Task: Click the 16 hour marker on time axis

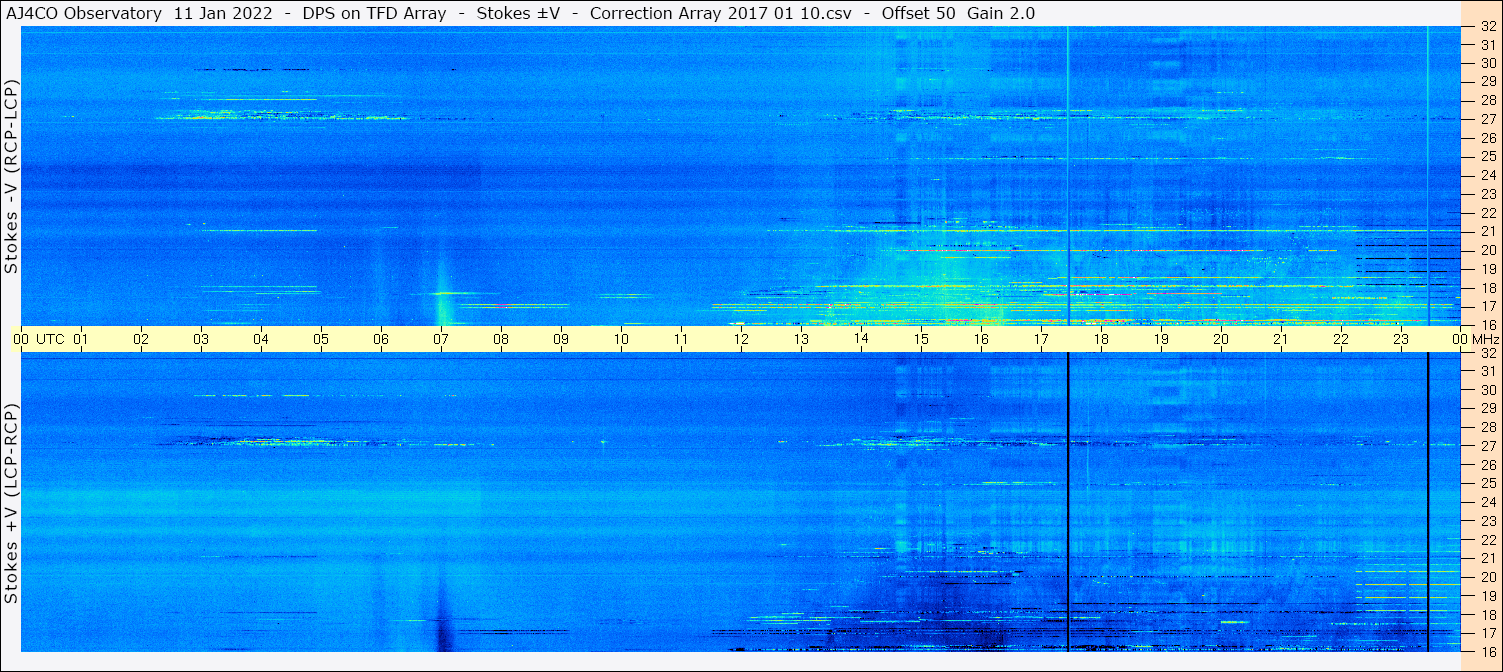Action: [981, 339]
